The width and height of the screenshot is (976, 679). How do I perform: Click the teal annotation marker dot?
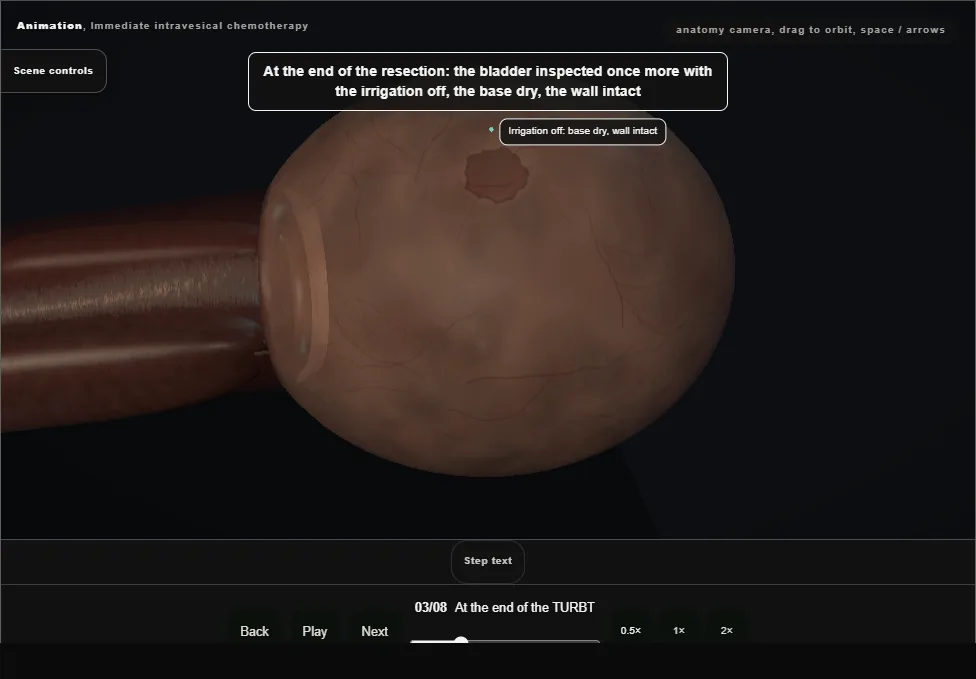(x=491, y=129)
